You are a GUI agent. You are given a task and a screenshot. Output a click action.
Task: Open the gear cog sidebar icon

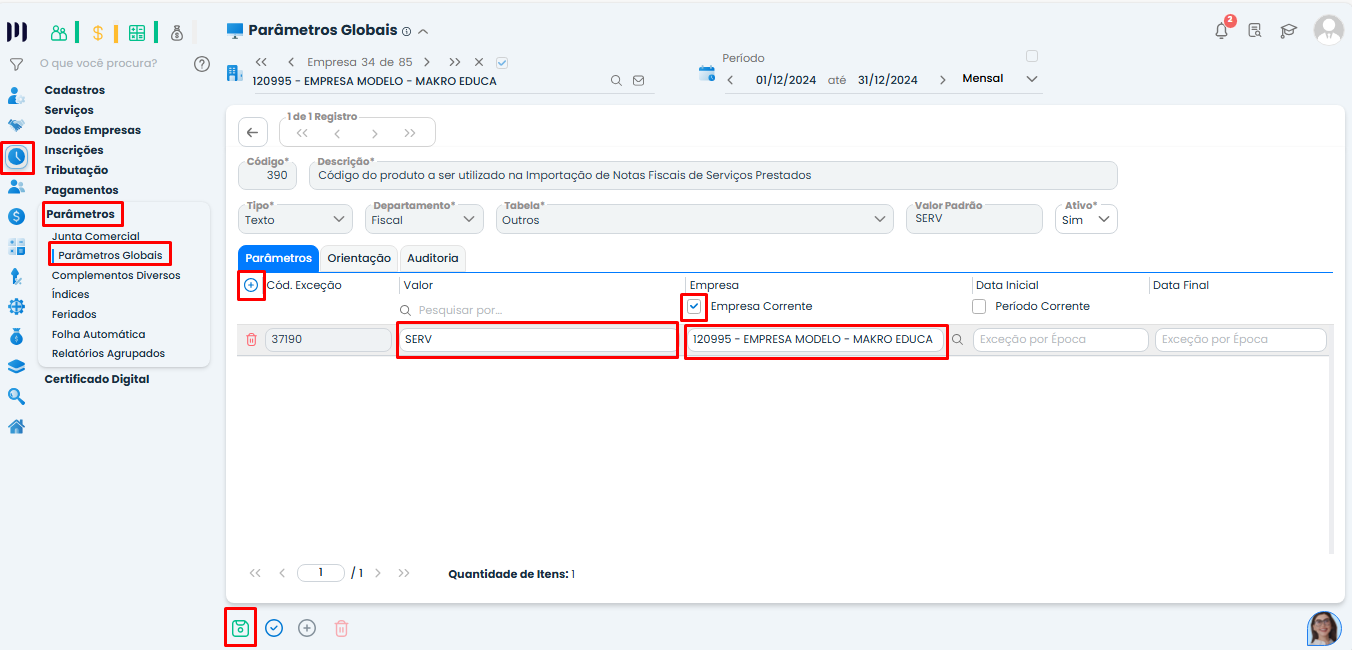(16, 306)
